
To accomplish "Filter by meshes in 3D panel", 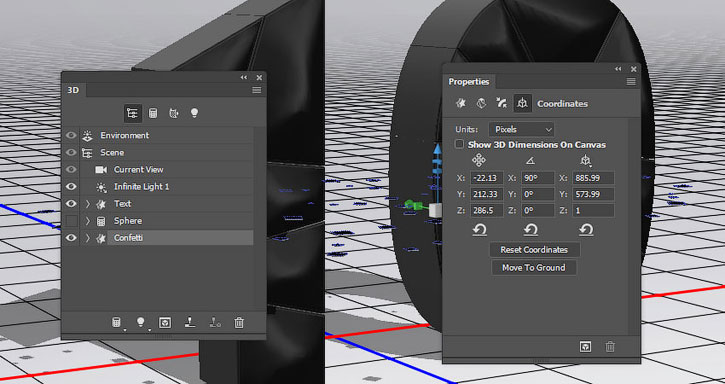I will [x=153, y=113].
